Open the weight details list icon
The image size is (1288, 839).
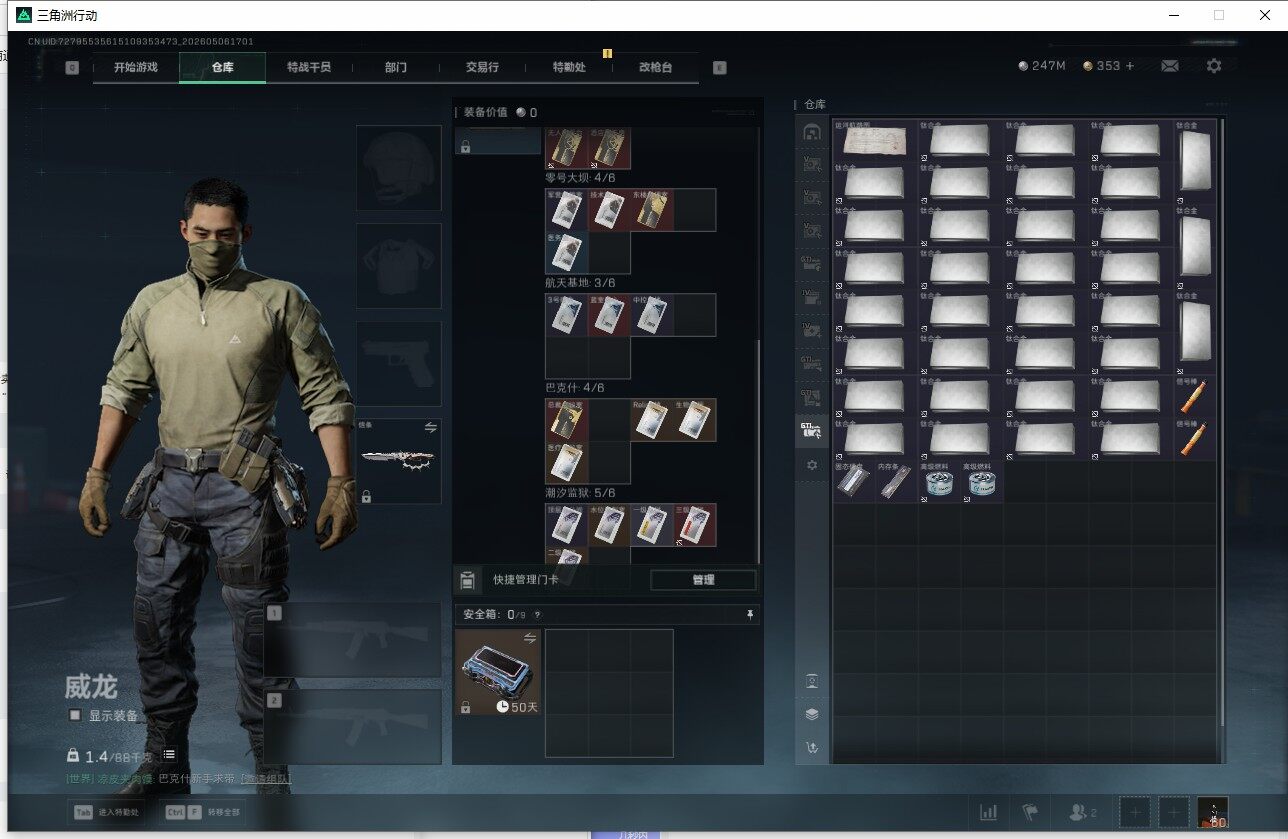coord(170,754)
